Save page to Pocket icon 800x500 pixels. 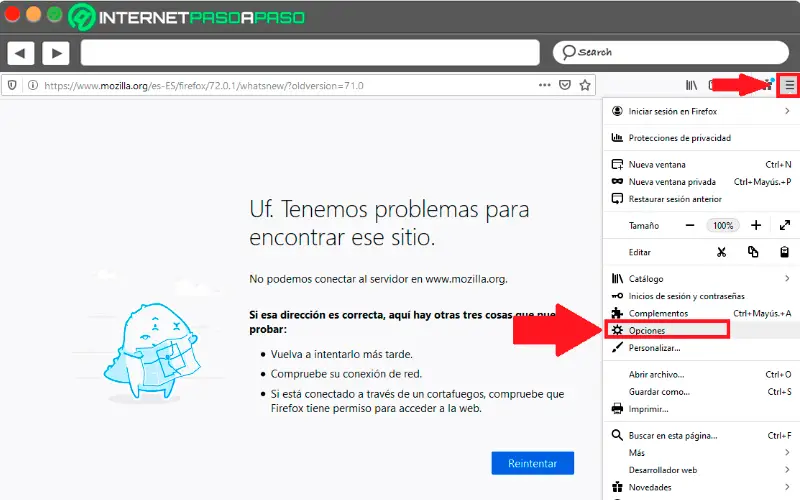coord(565,85)
